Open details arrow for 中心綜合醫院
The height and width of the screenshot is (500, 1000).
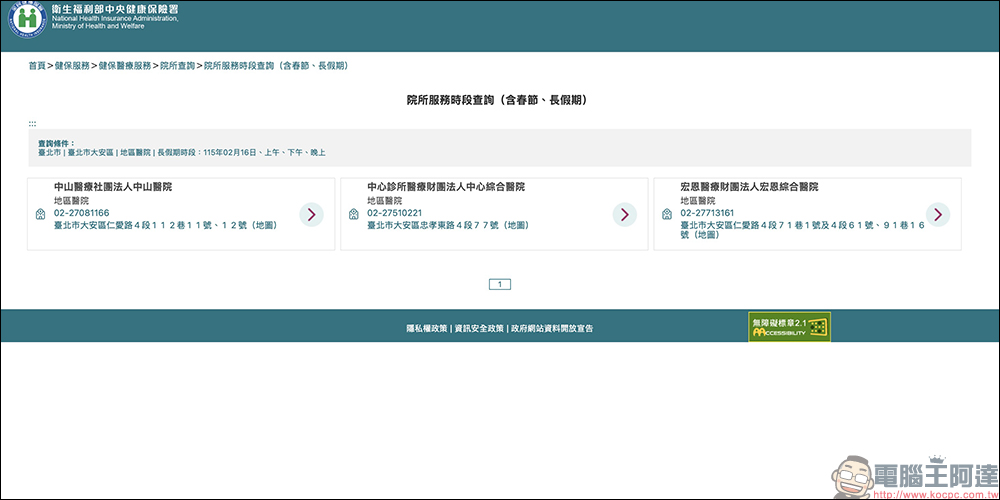point(624,215)
